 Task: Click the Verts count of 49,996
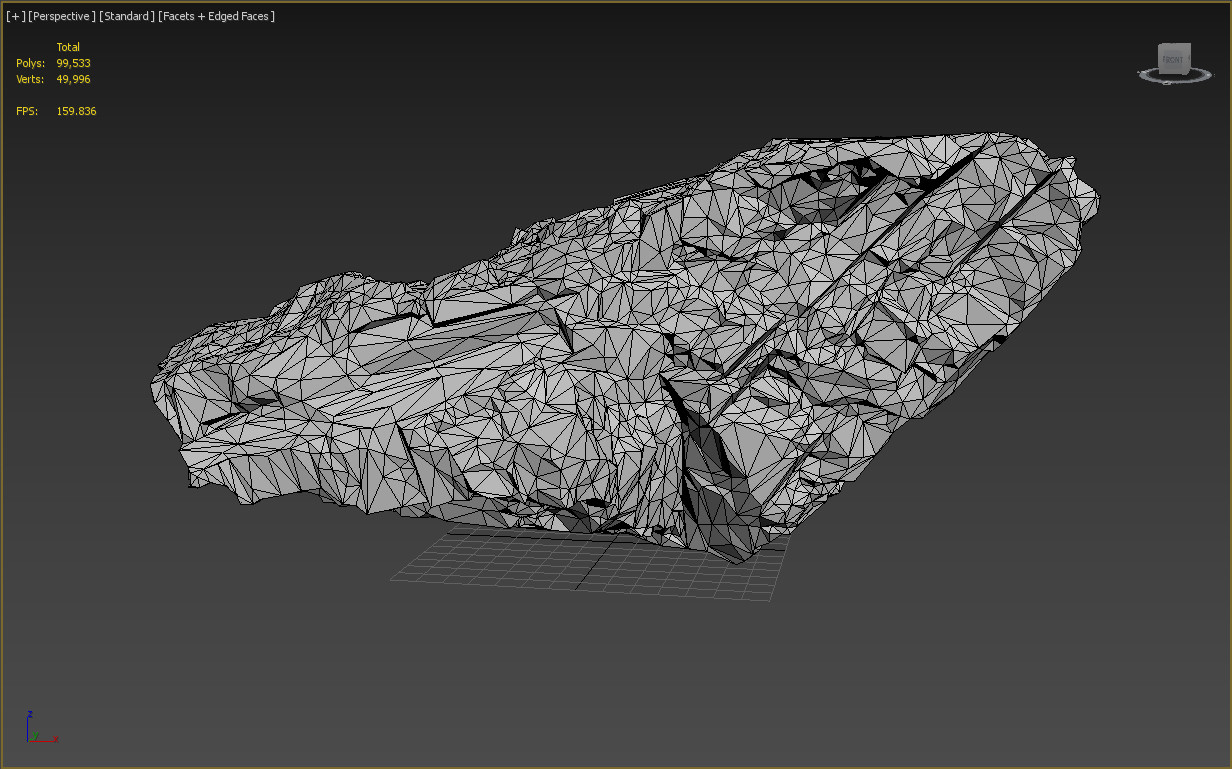click(74, 79)
